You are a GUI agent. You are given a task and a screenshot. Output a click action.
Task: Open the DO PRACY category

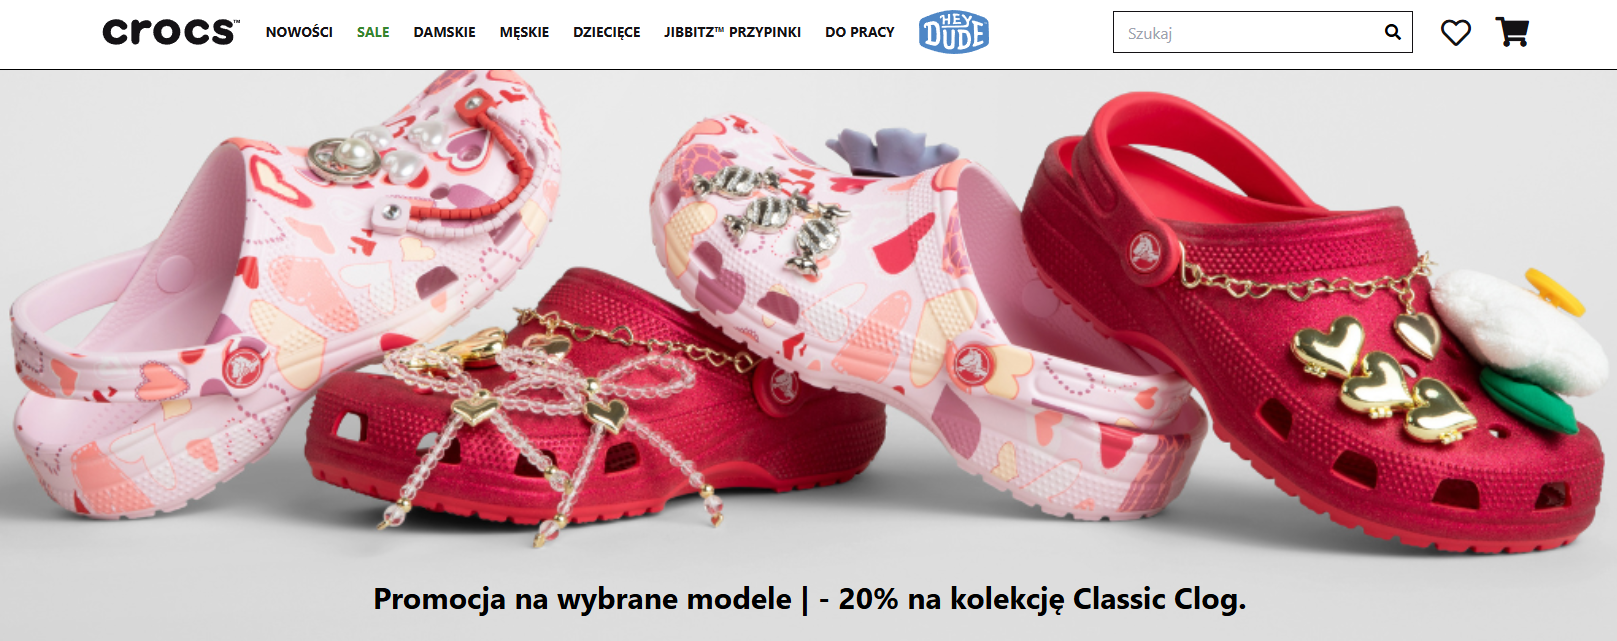[859, 32]
